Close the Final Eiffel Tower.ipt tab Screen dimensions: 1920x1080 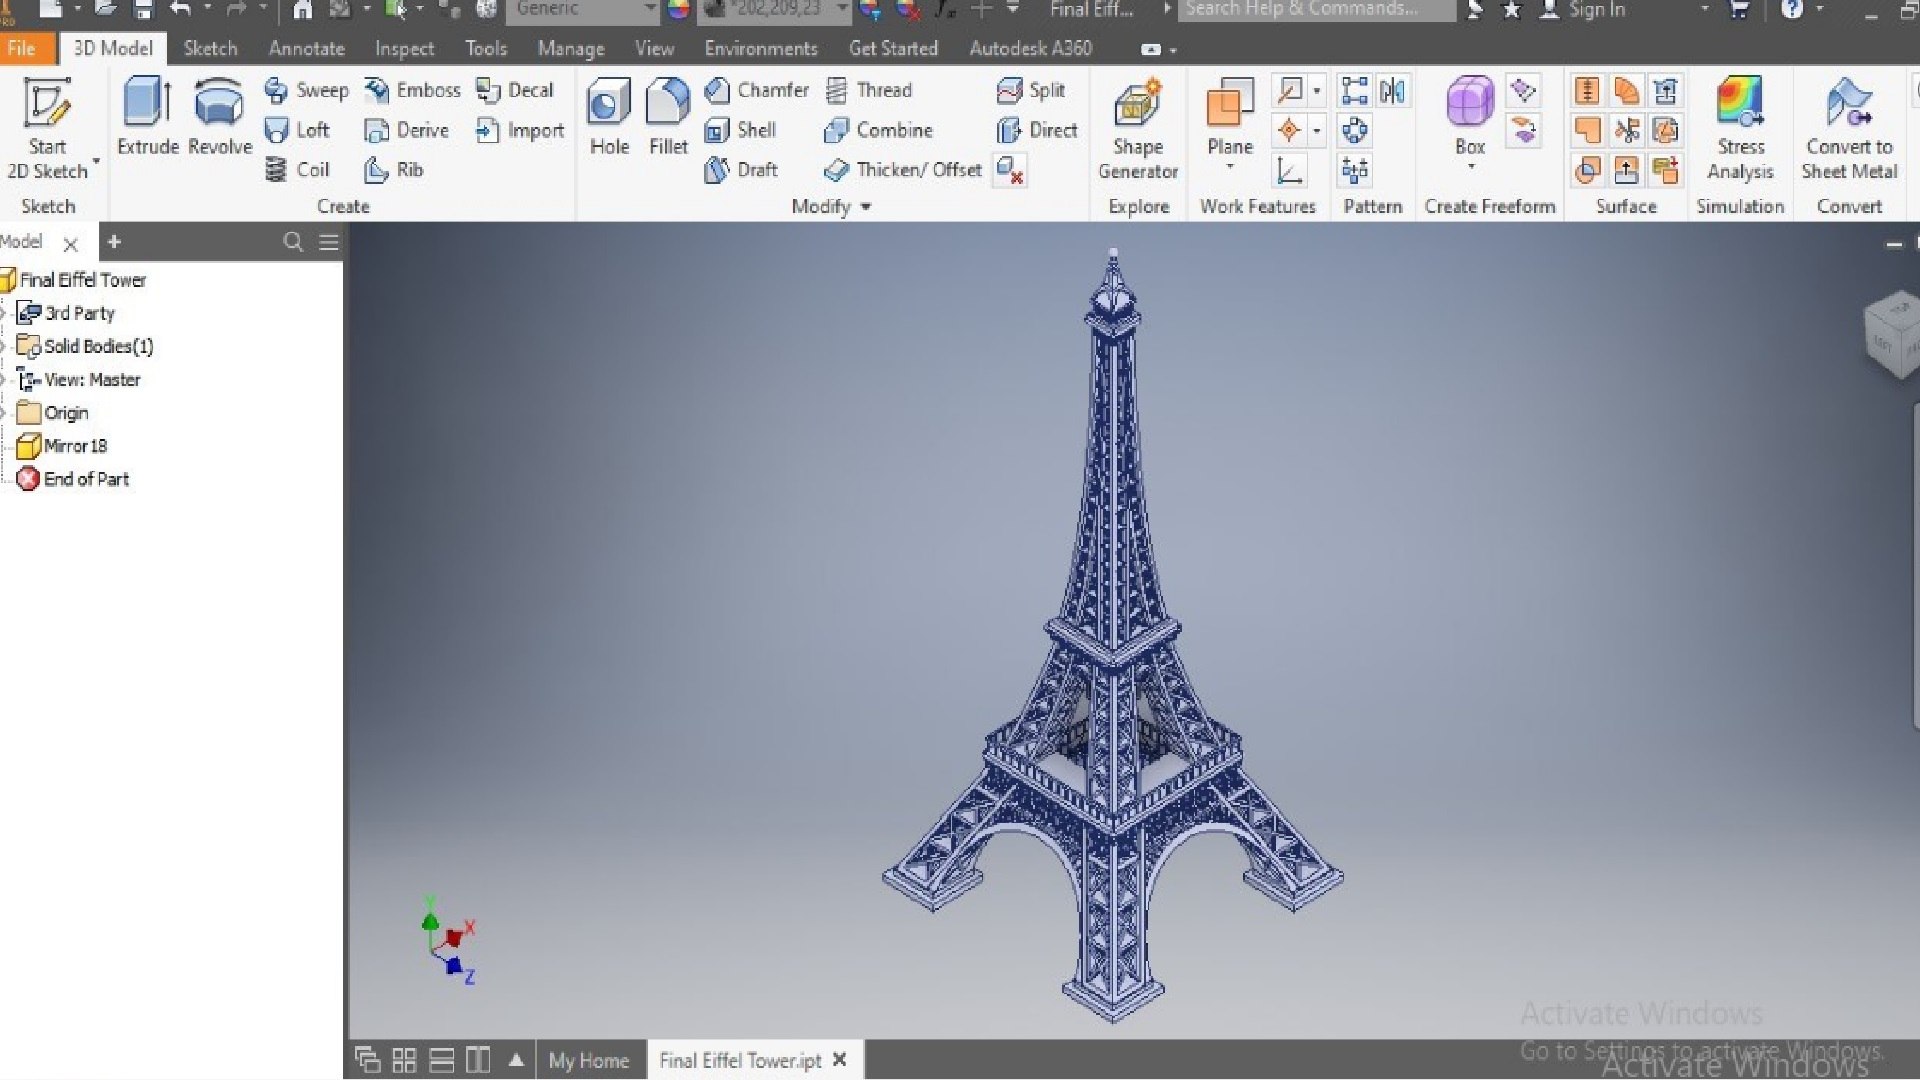click(840, 1060)
